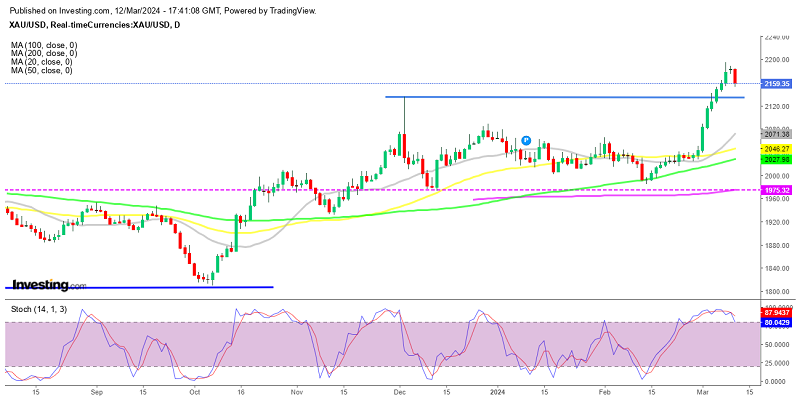Click the red 87.9437 stochastic value label
The width and height of the screenshot is (800, 400).
click(x=776, y=313)
